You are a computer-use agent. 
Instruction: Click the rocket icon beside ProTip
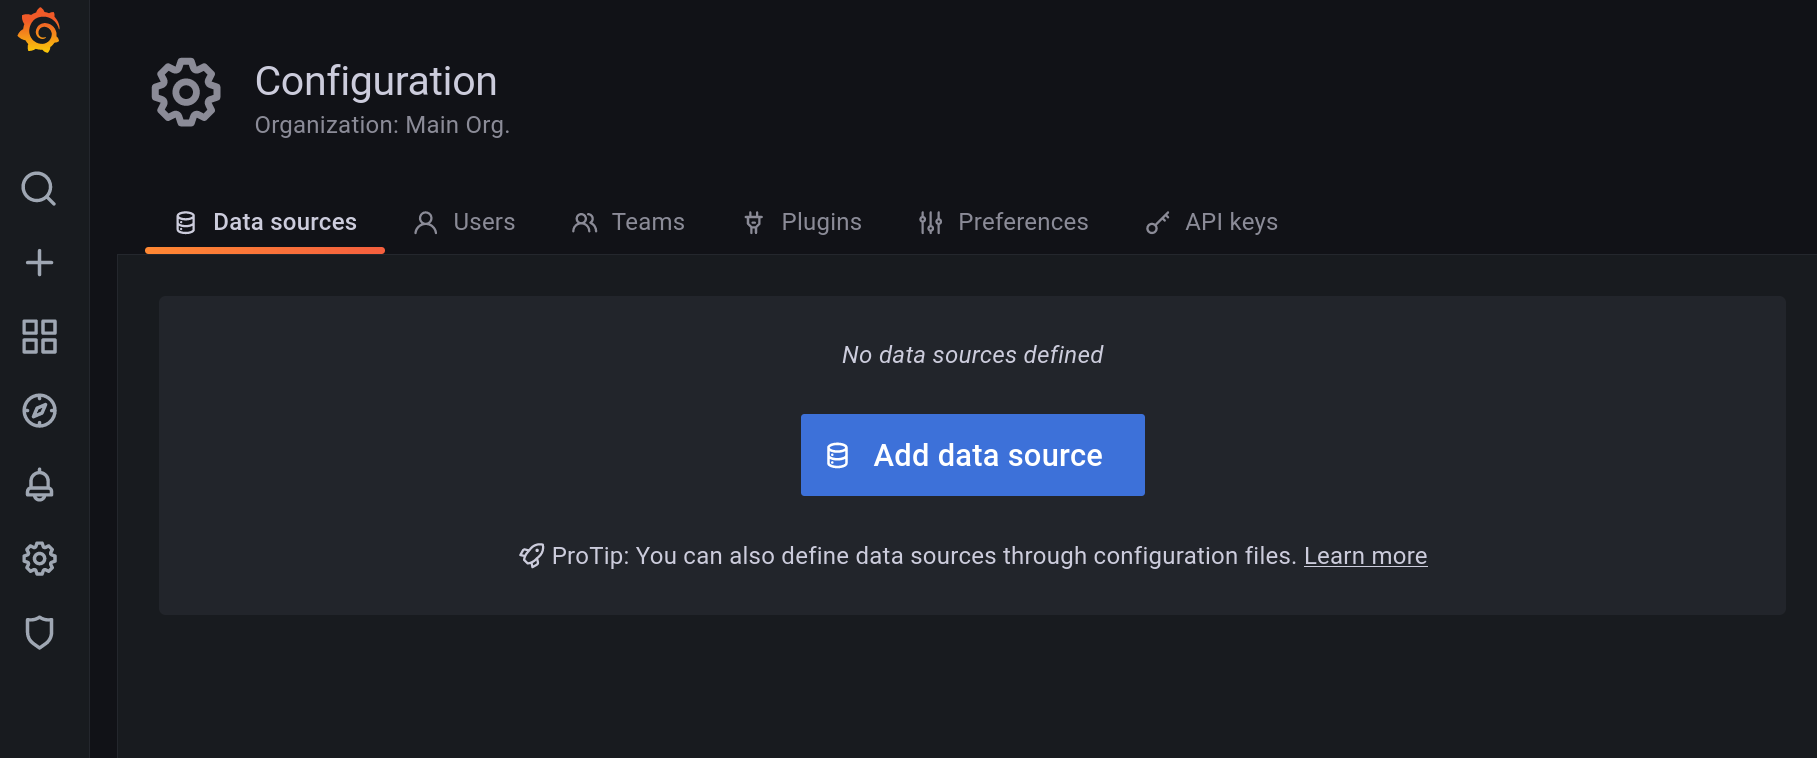point(531,556)
